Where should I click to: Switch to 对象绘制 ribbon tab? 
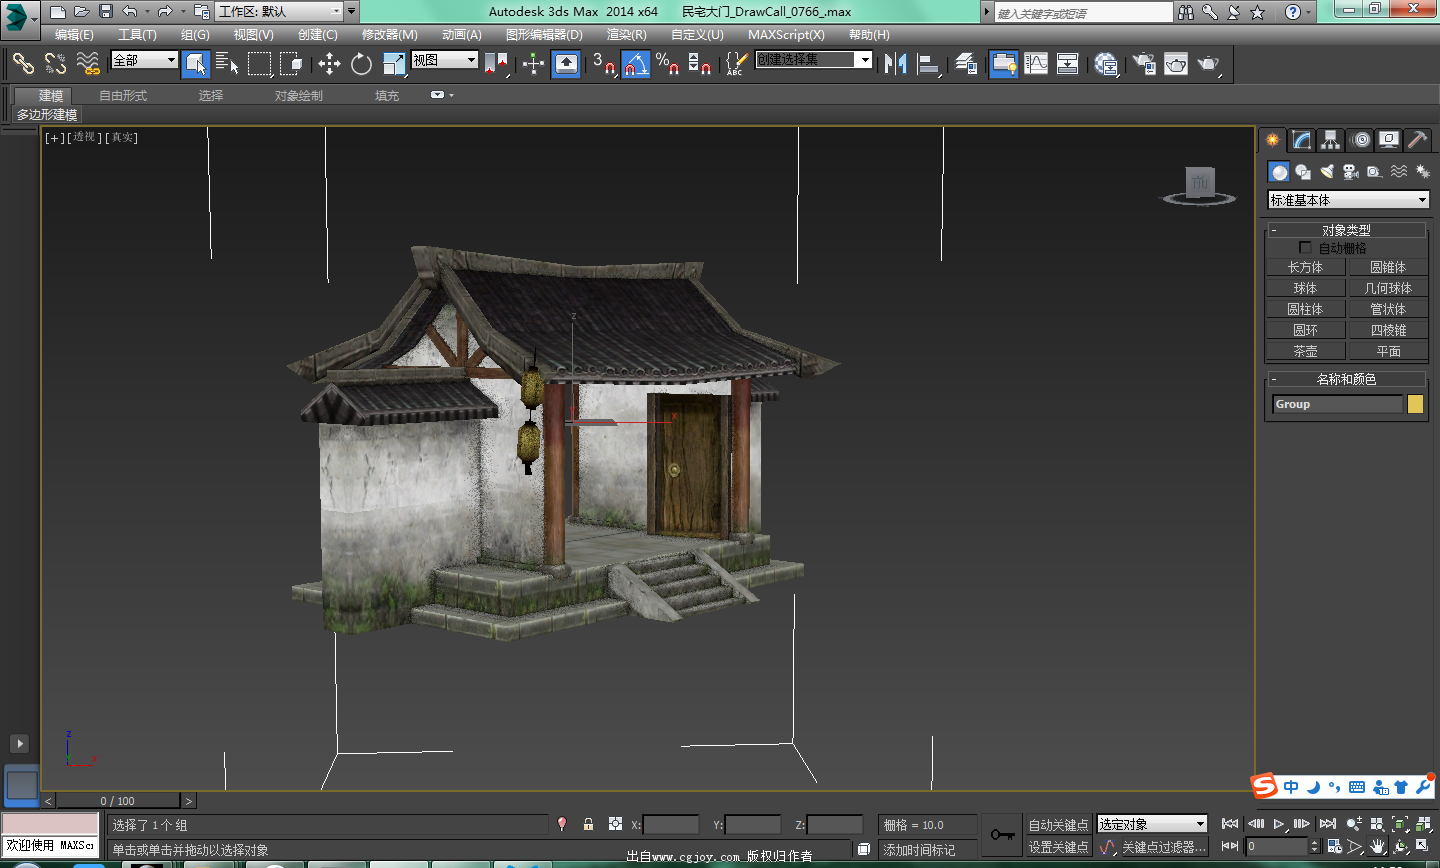point(299,96)
